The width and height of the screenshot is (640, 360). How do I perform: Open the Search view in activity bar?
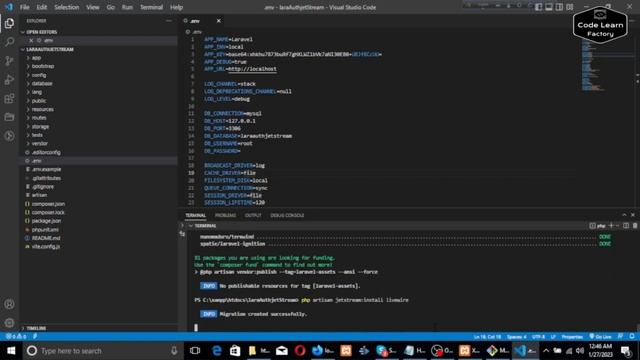point(9,42)
